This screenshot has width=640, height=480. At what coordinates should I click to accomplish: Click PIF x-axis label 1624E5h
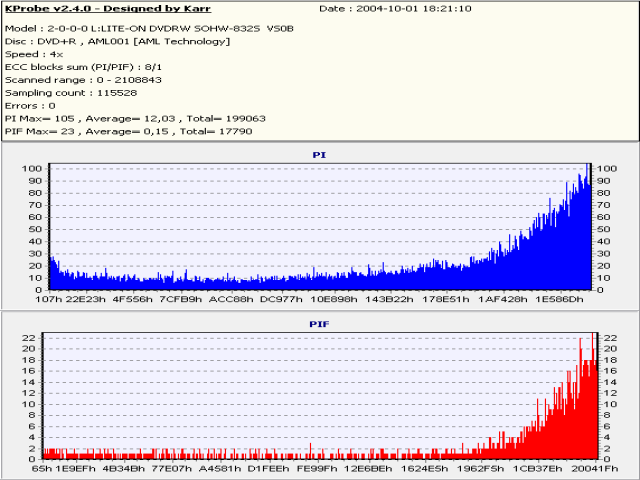pos(424,469)
